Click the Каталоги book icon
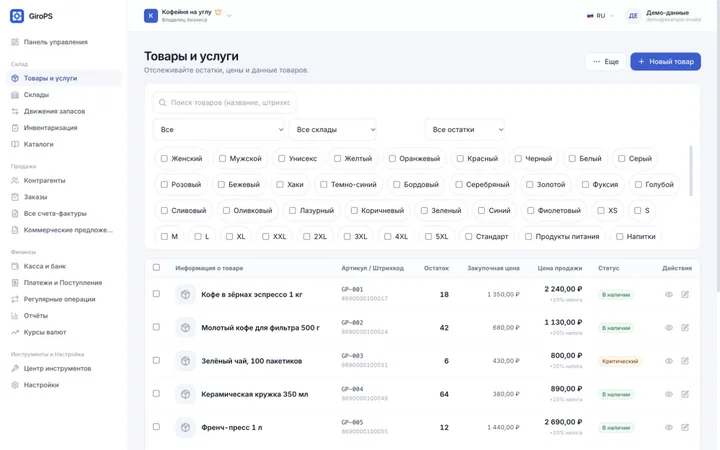Viewport: 720px width, 450px height. [x=15, y=145]
